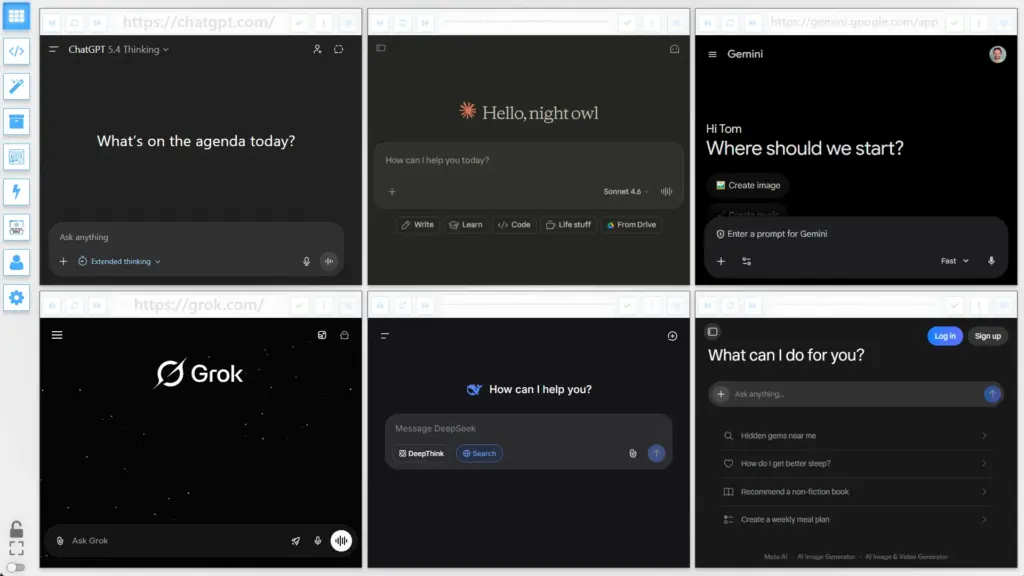Click the plus attachment icon in Claude's input

coord(392,192)
